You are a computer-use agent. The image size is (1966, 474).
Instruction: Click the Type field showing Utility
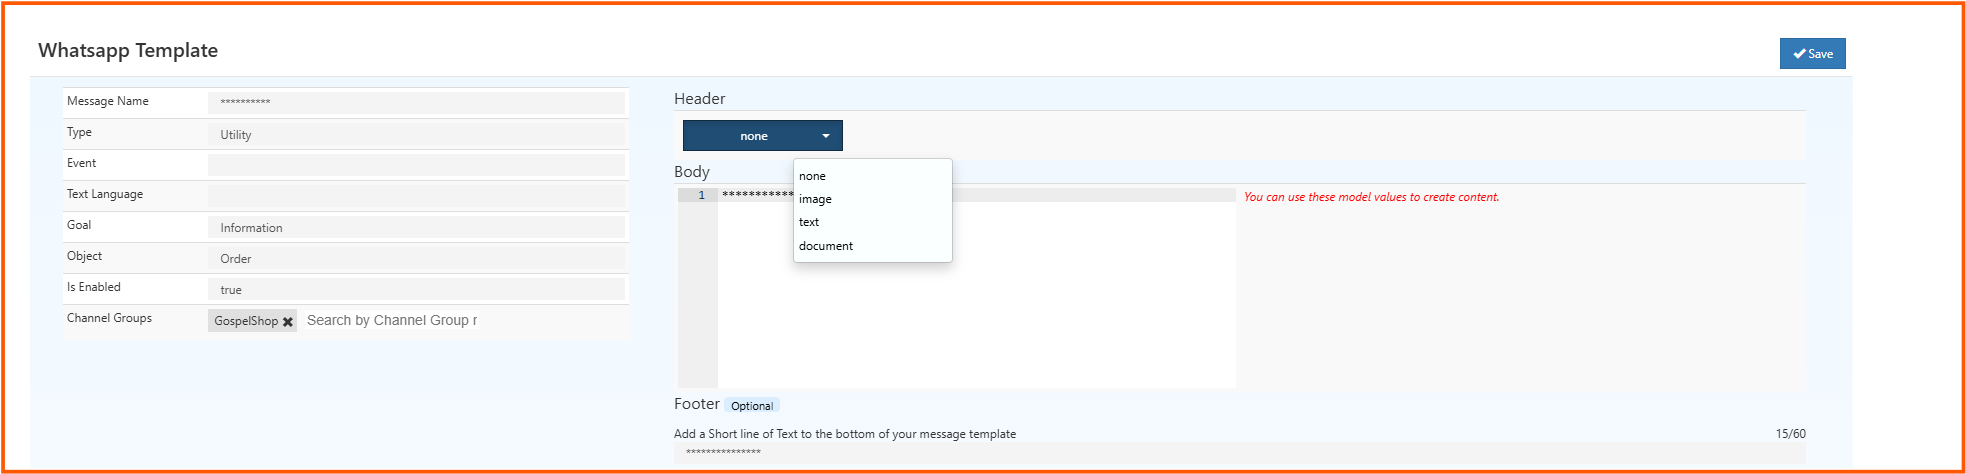click(416, 134)
